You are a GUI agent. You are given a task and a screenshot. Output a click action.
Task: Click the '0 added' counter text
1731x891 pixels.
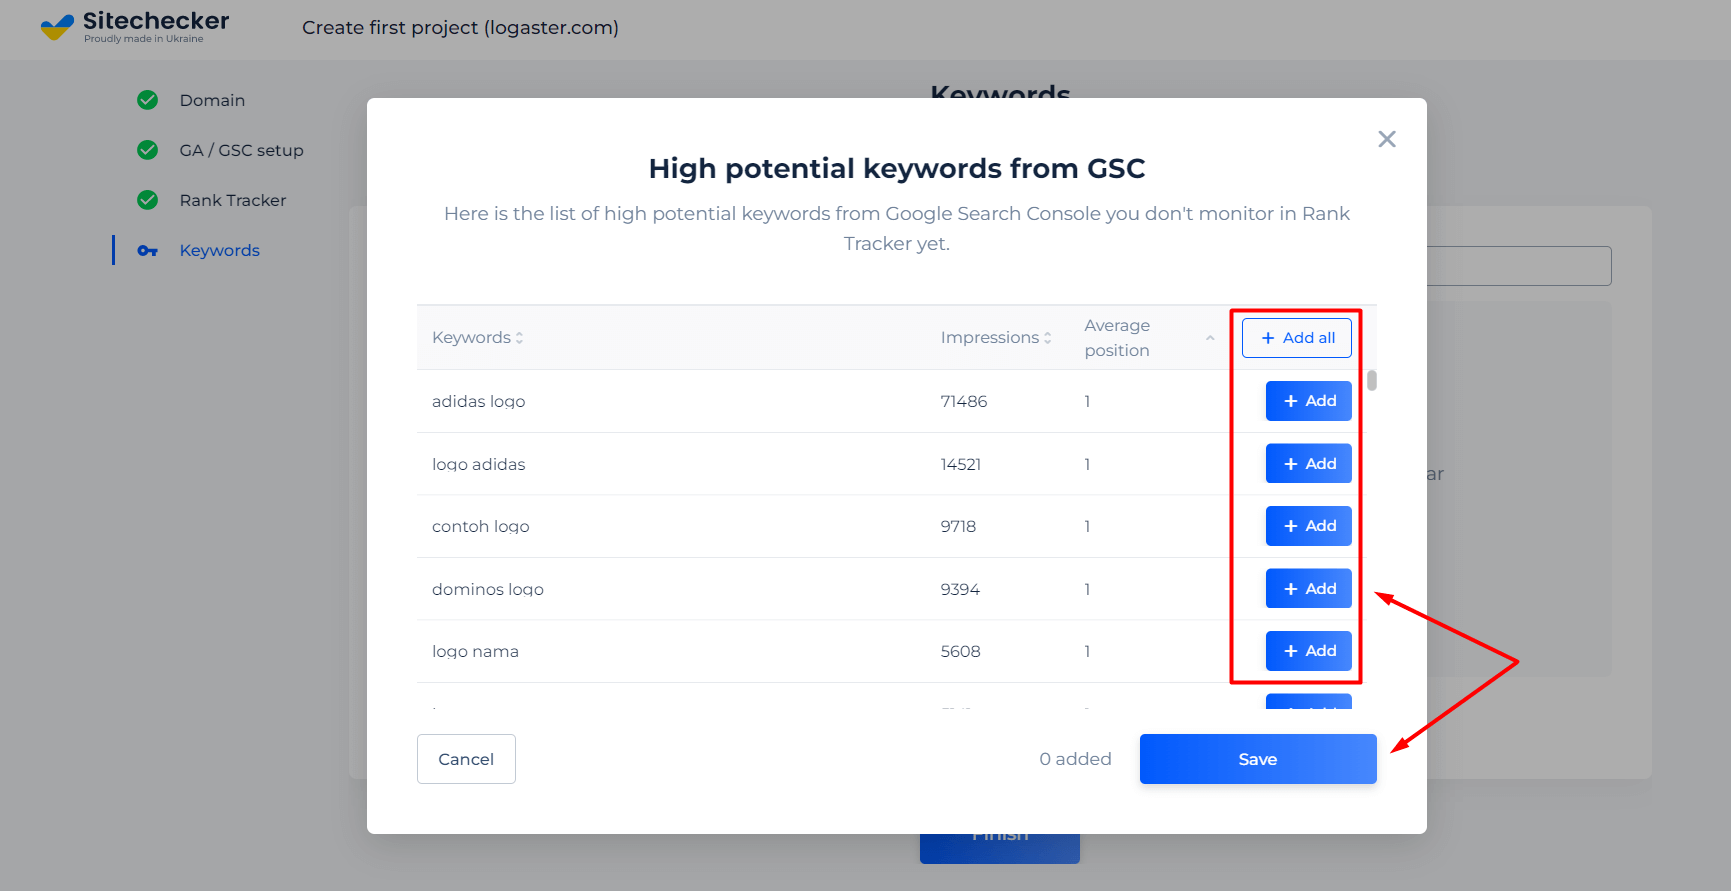point(1075,759)
